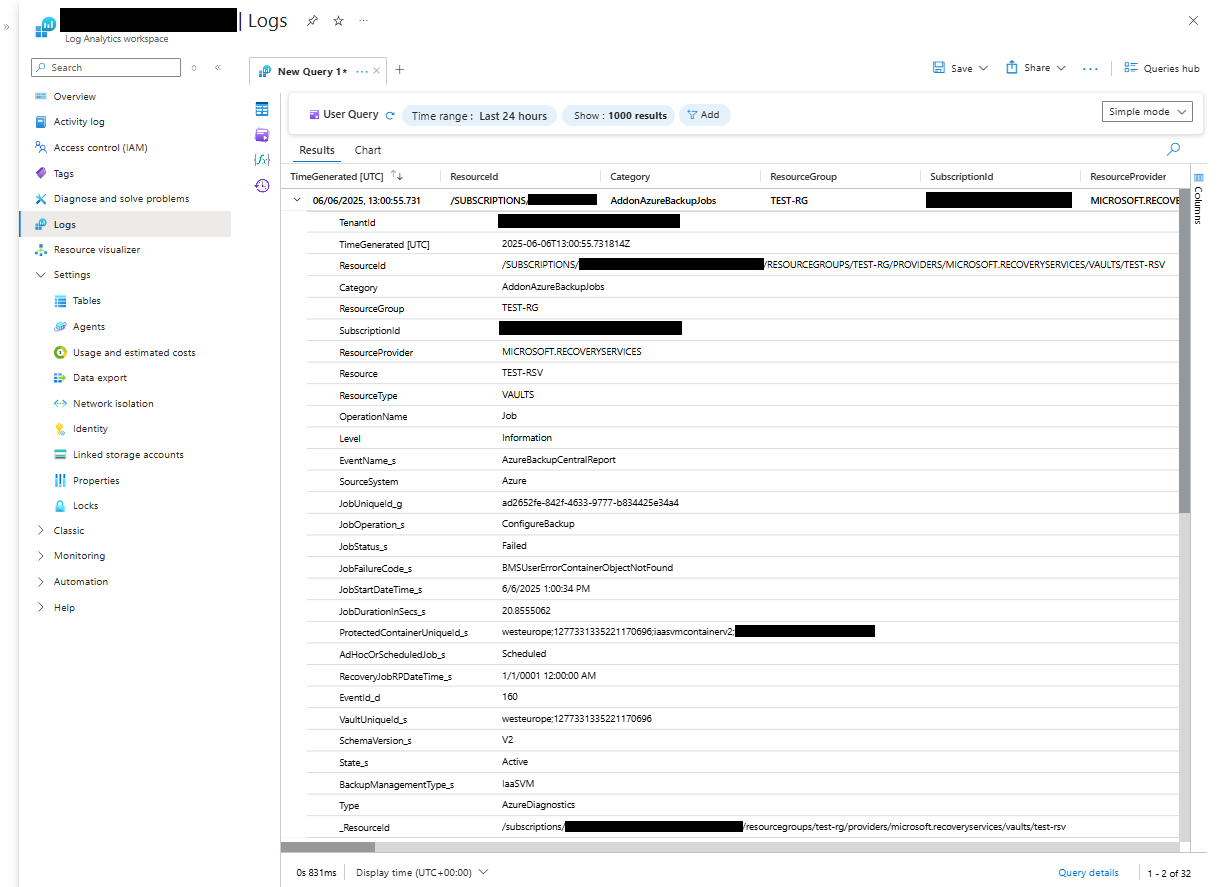Click the Category column header

point(630,177)
